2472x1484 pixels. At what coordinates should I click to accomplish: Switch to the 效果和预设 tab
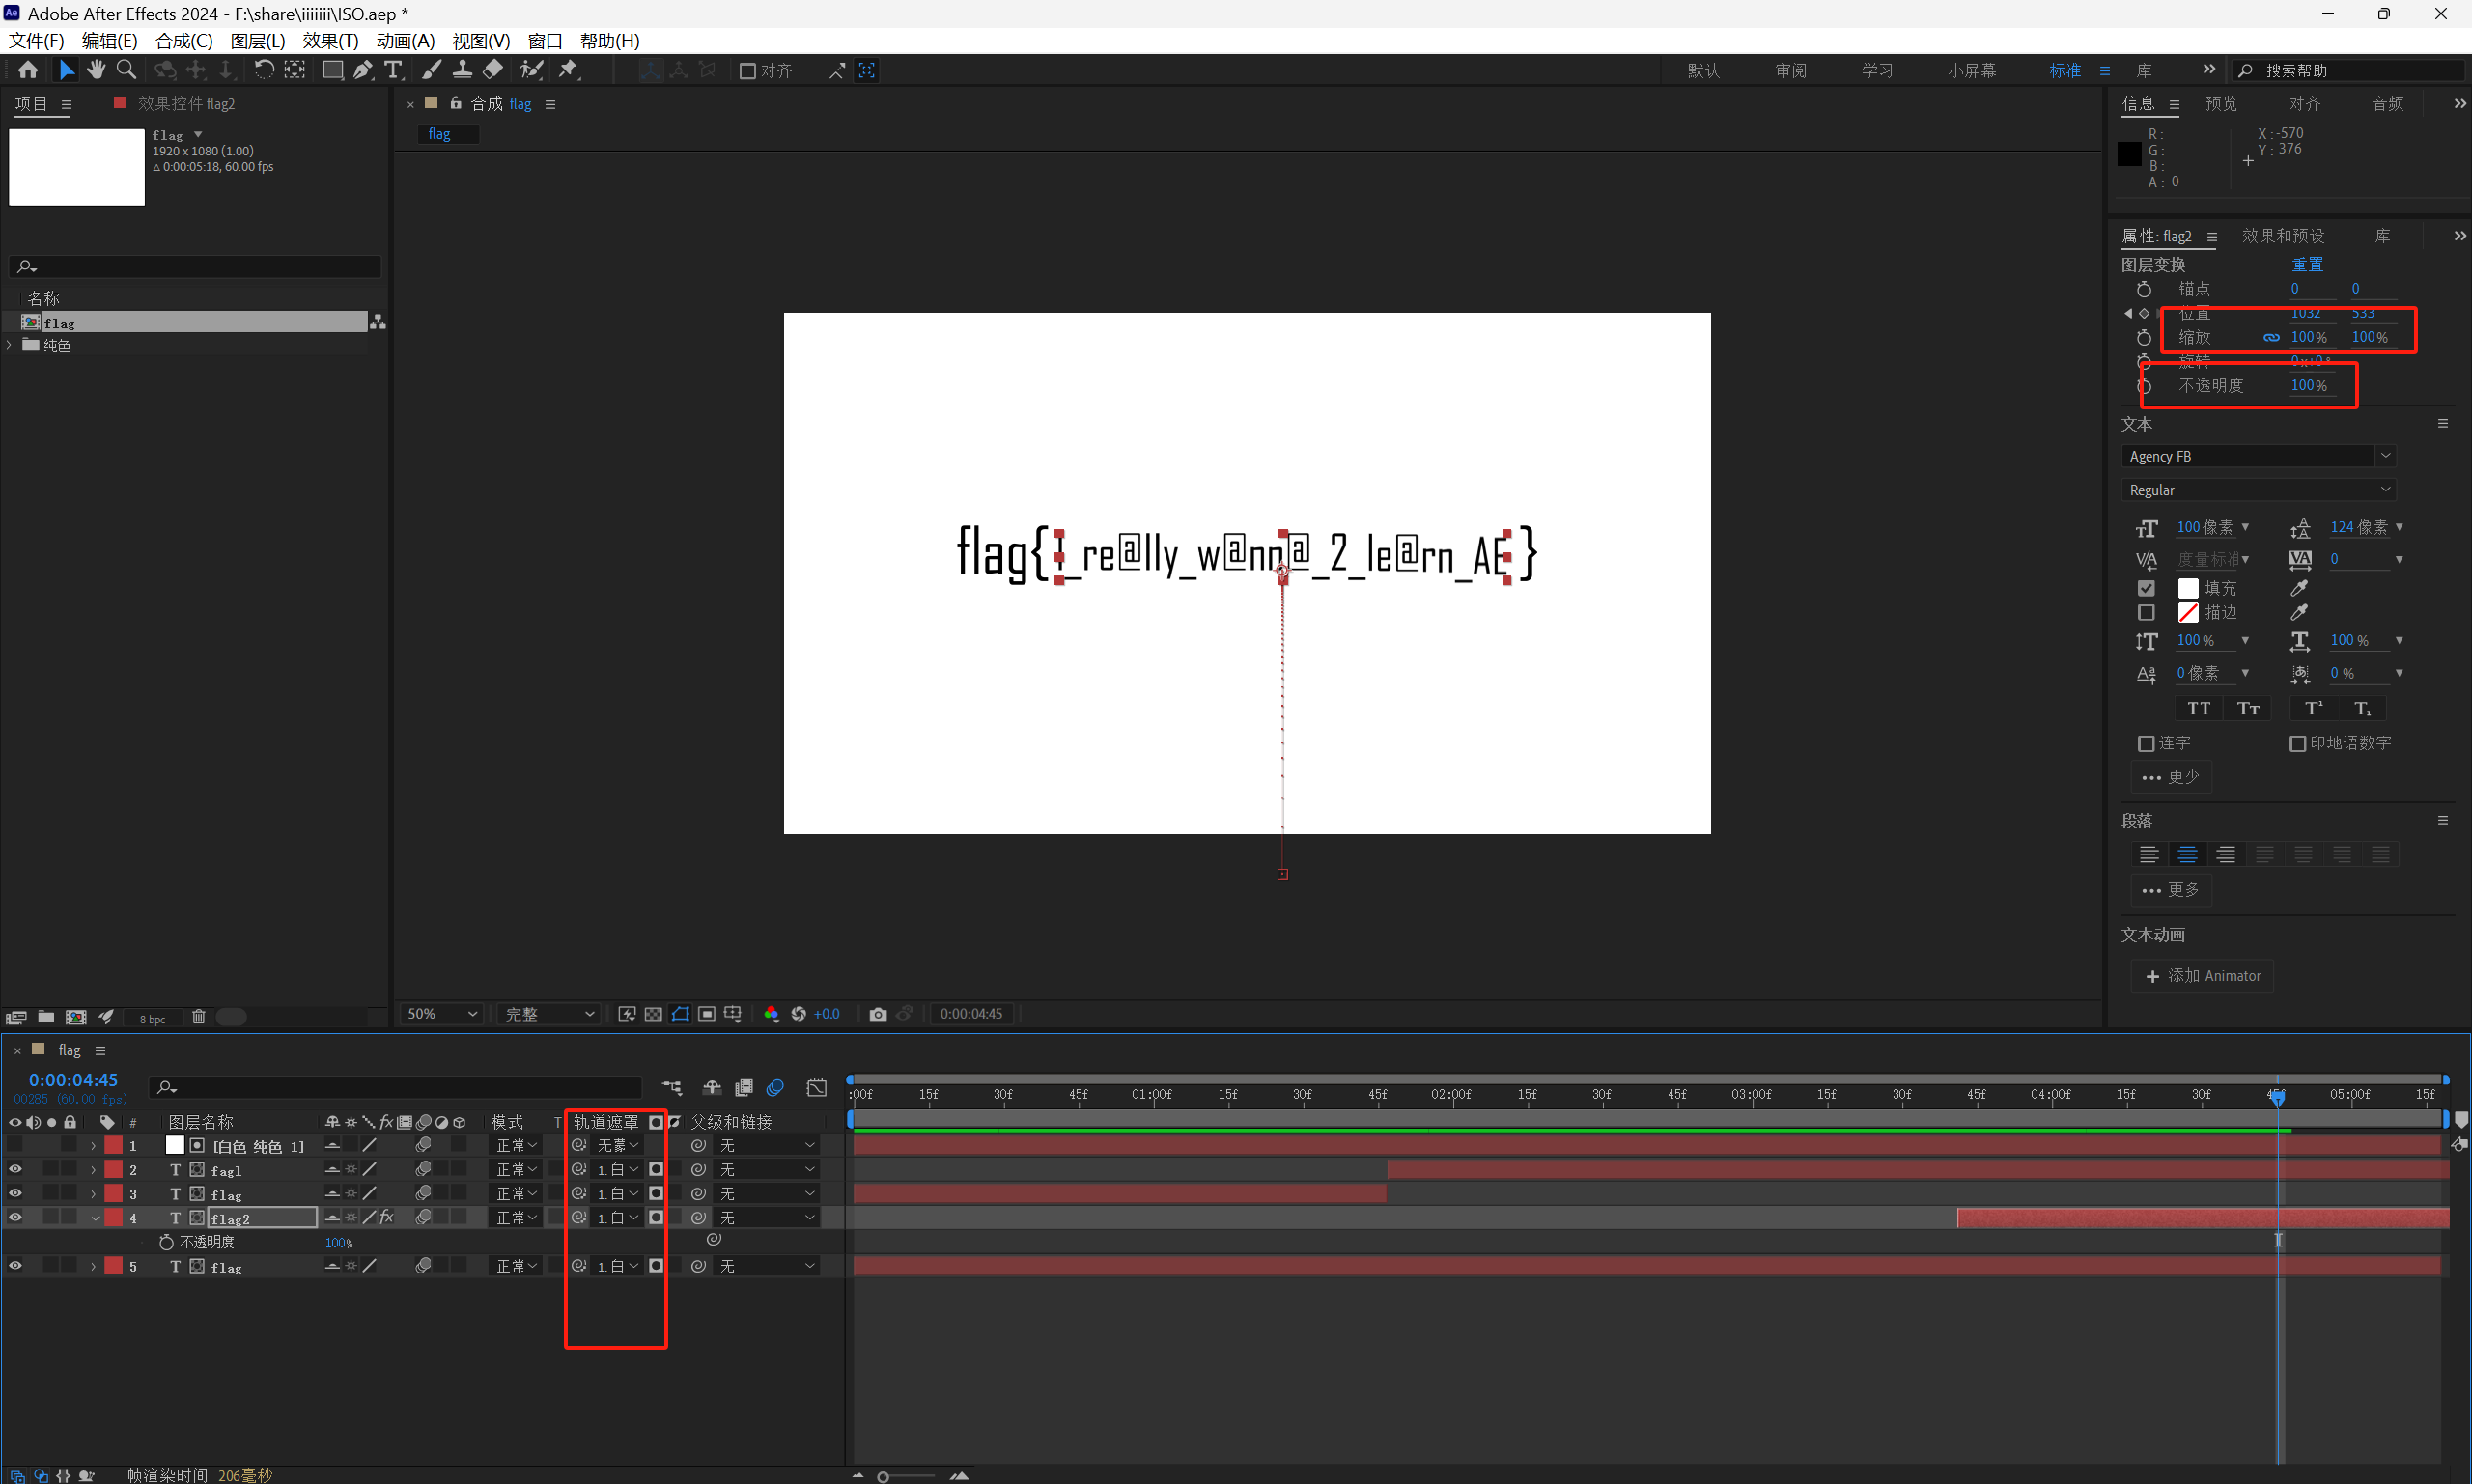(2283, 236)
